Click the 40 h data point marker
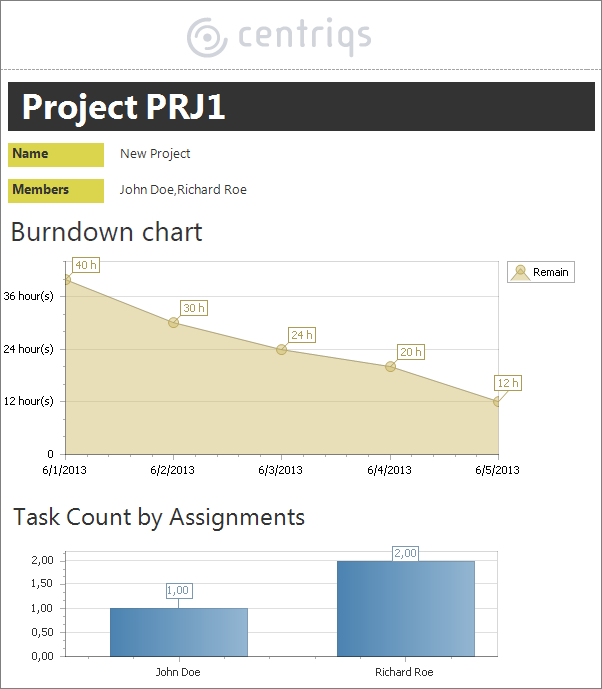The height and width of the screenshot is (689, 602). coord(66,280)
